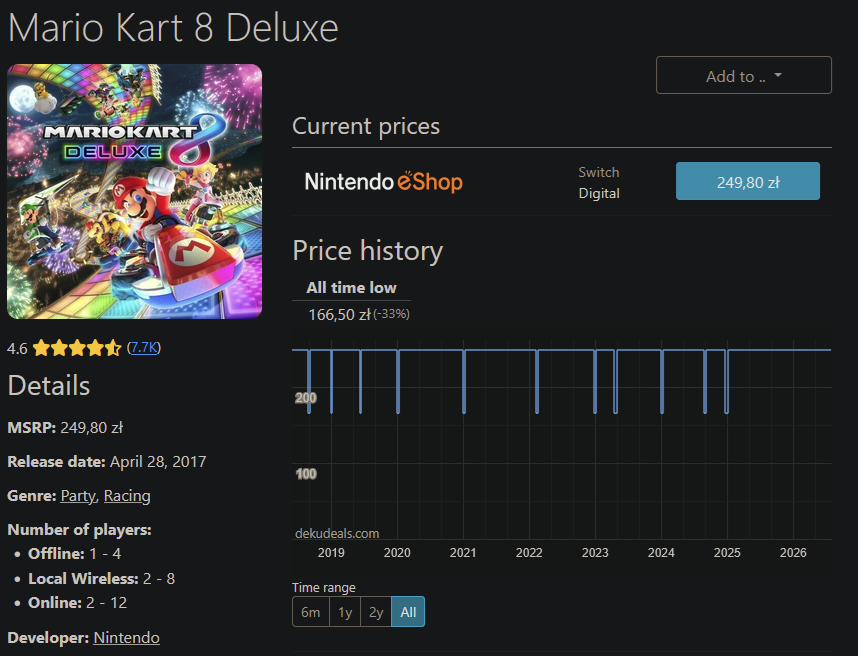Click the 'Details' heading
This screenshot has height=656, width=858.
click(49, 385)
